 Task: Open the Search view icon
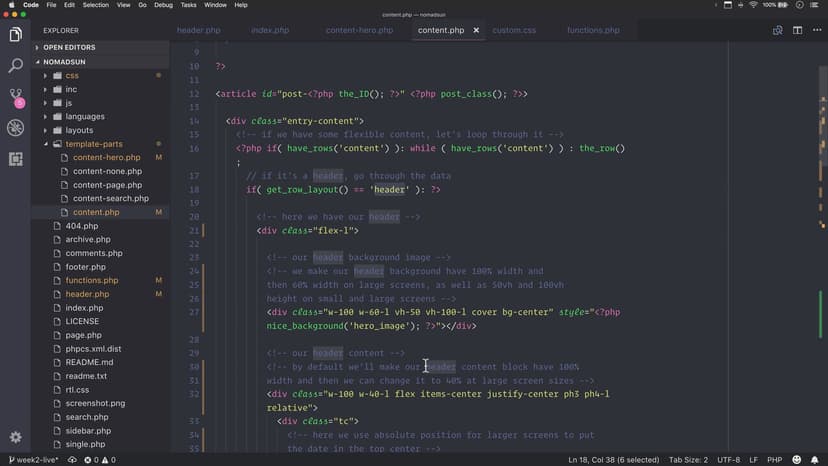[15, 66]
